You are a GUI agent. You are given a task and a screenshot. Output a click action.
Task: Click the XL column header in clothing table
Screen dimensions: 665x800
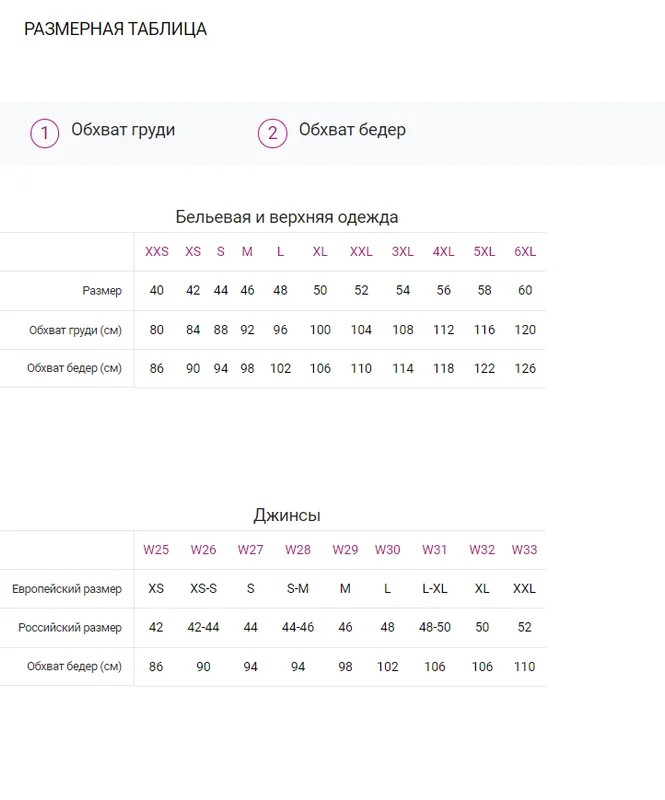320,252
